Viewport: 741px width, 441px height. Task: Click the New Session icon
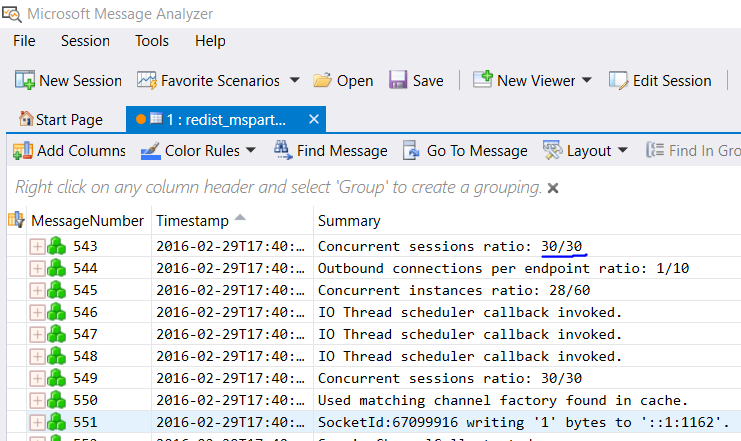(x=25, y=80)
